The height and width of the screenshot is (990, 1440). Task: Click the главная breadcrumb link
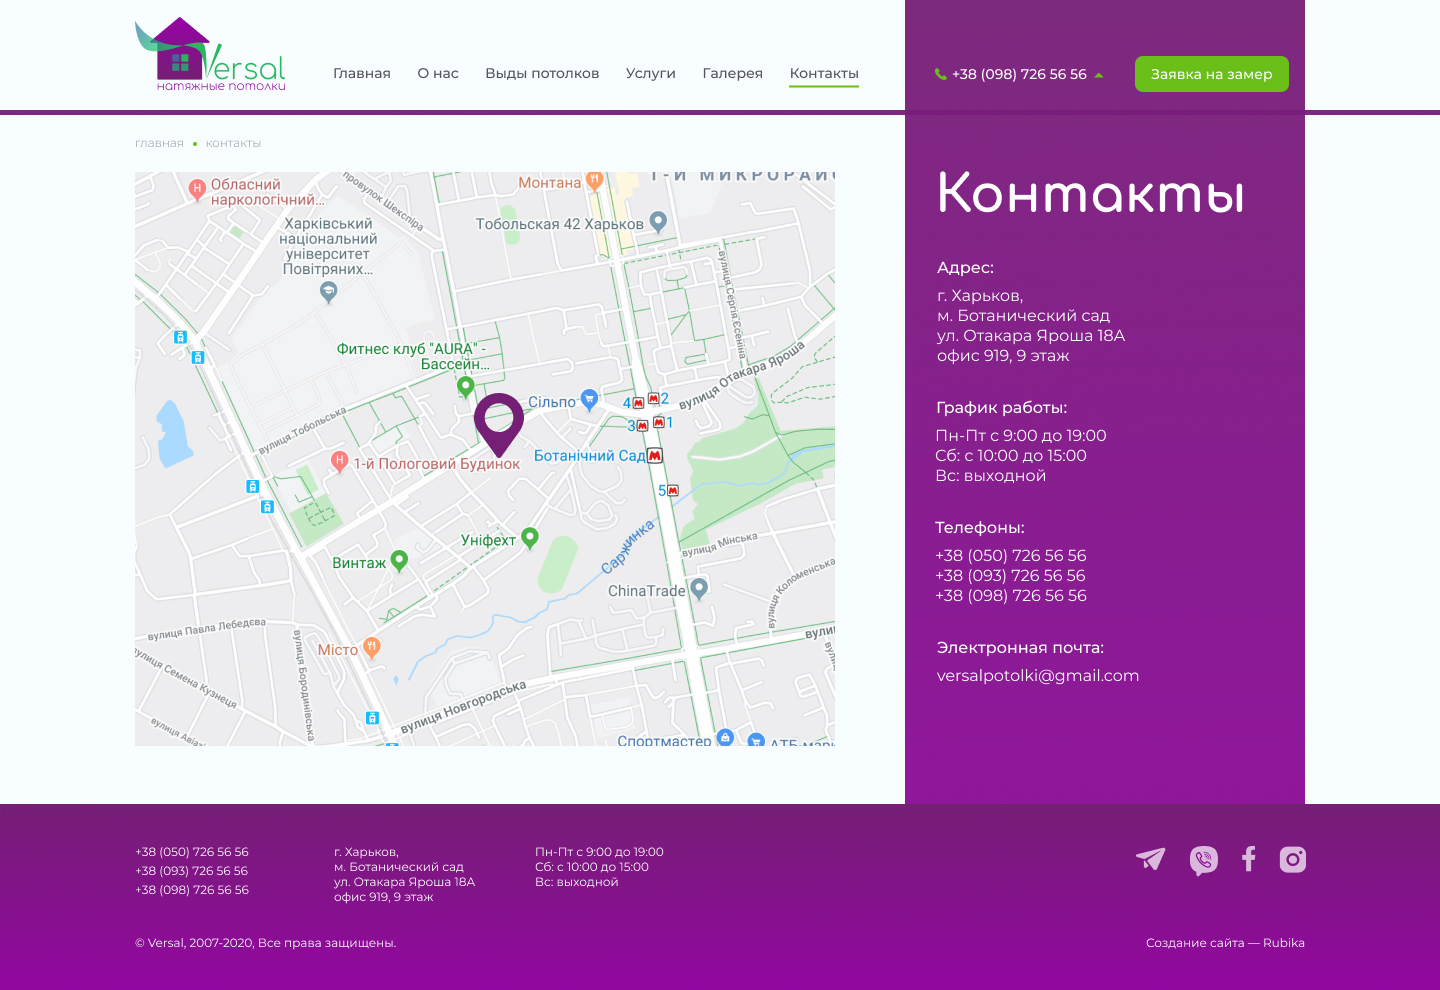(x=159, y=143)
